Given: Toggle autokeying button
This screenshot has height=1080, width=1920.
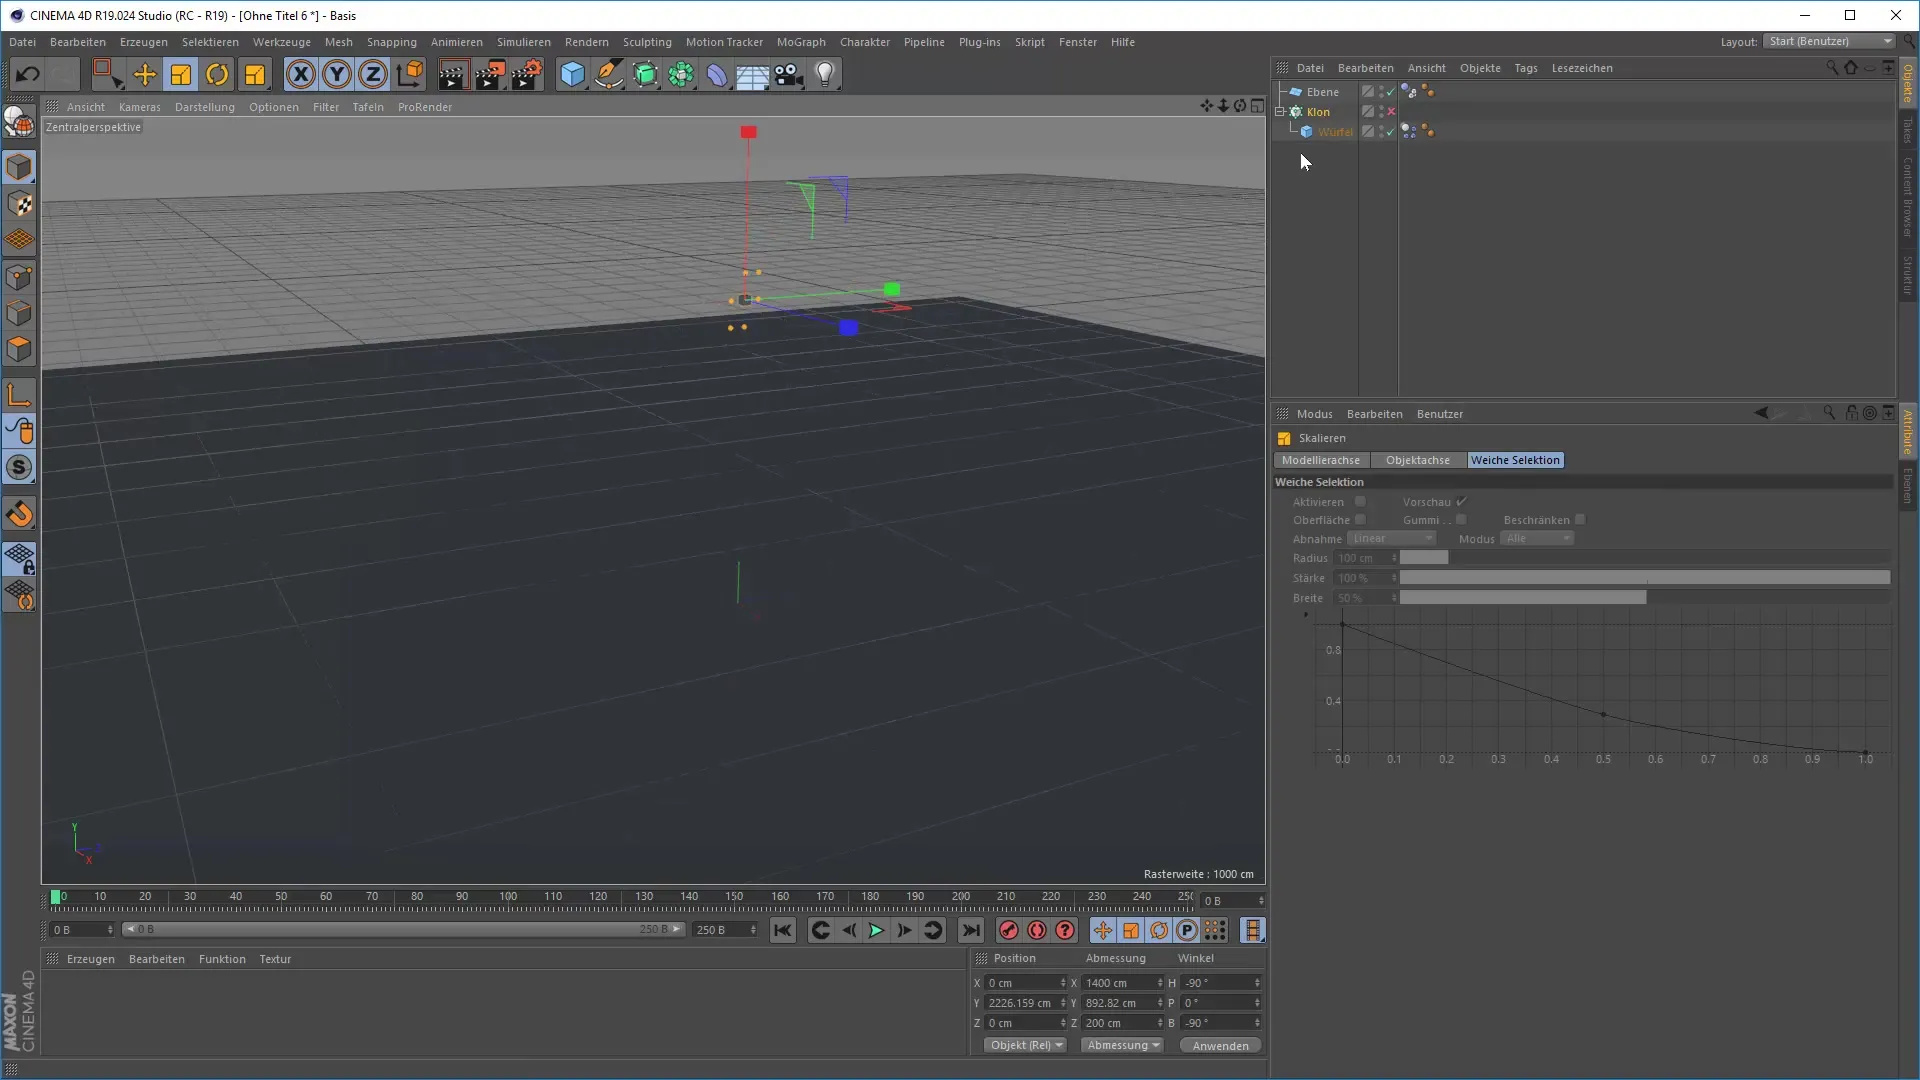Looking at the screenshot, I should coord(1037,931).
